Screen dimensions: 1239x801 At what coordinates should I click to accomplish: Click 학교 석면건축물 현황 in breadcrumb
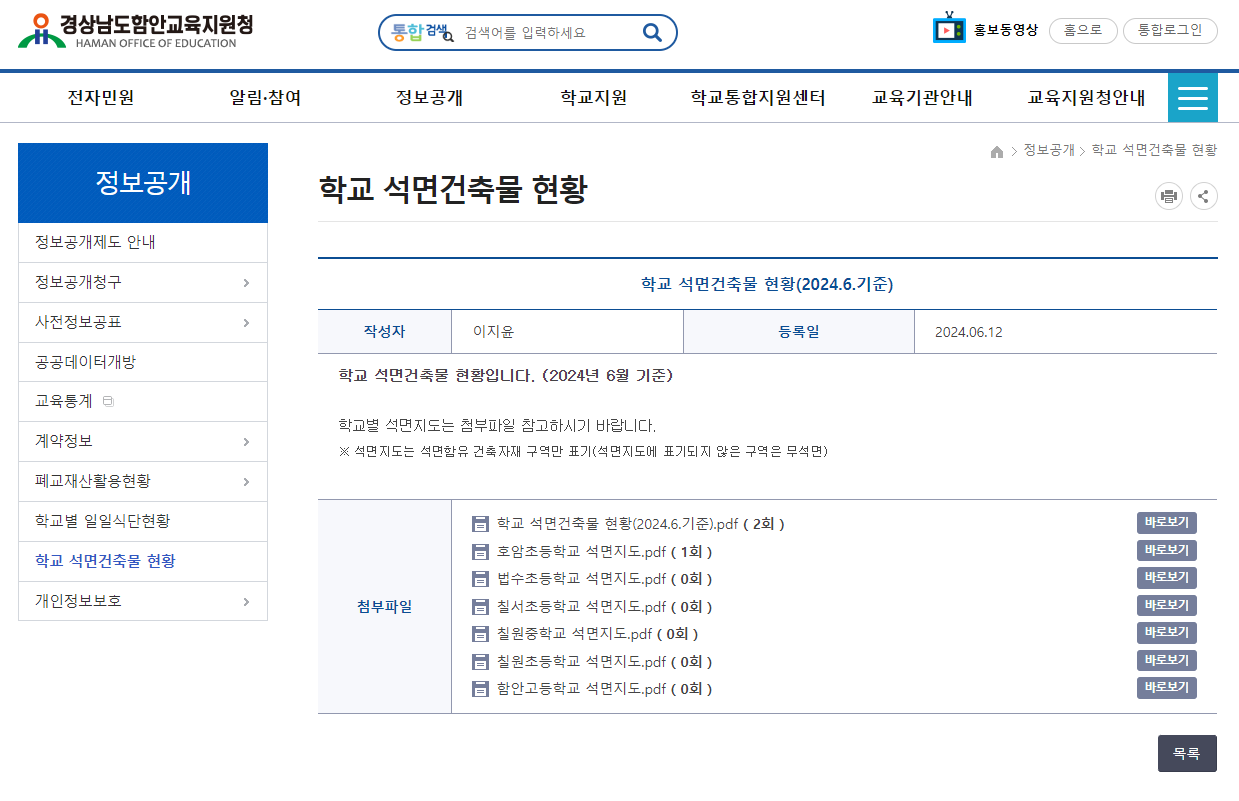(1154, 150)
